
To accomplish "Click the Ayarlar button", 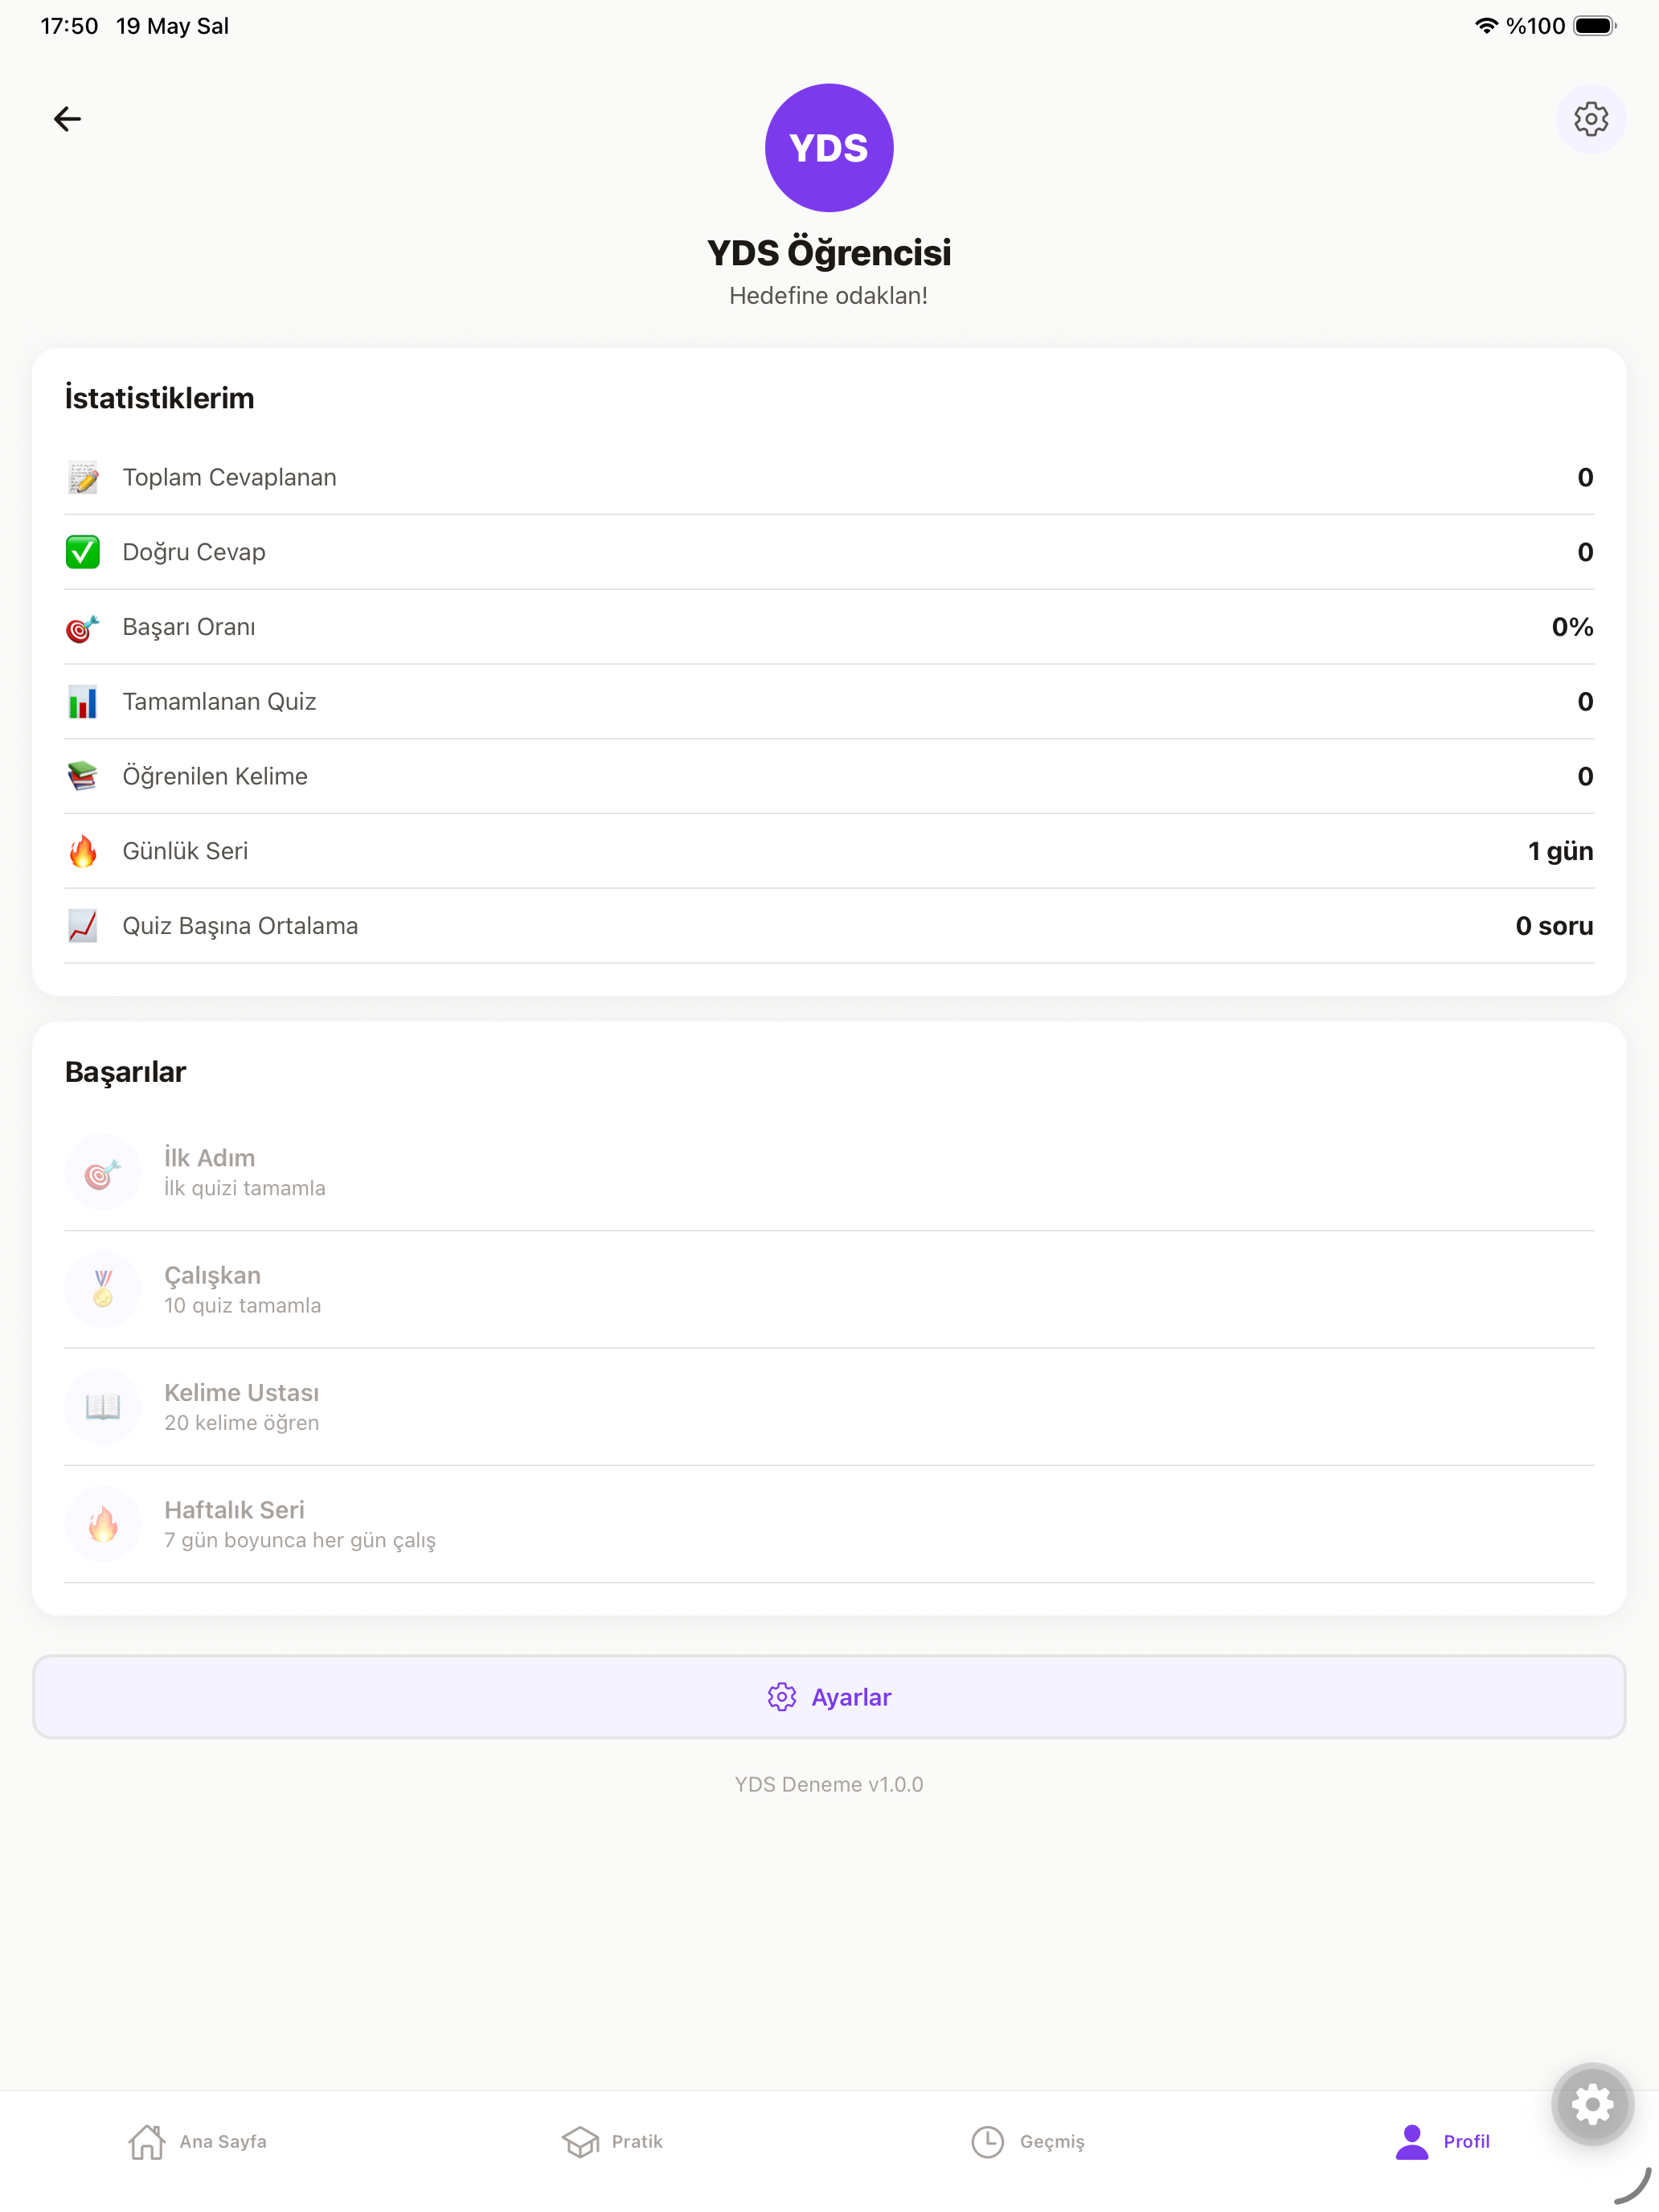I will tap(829, 1697).
